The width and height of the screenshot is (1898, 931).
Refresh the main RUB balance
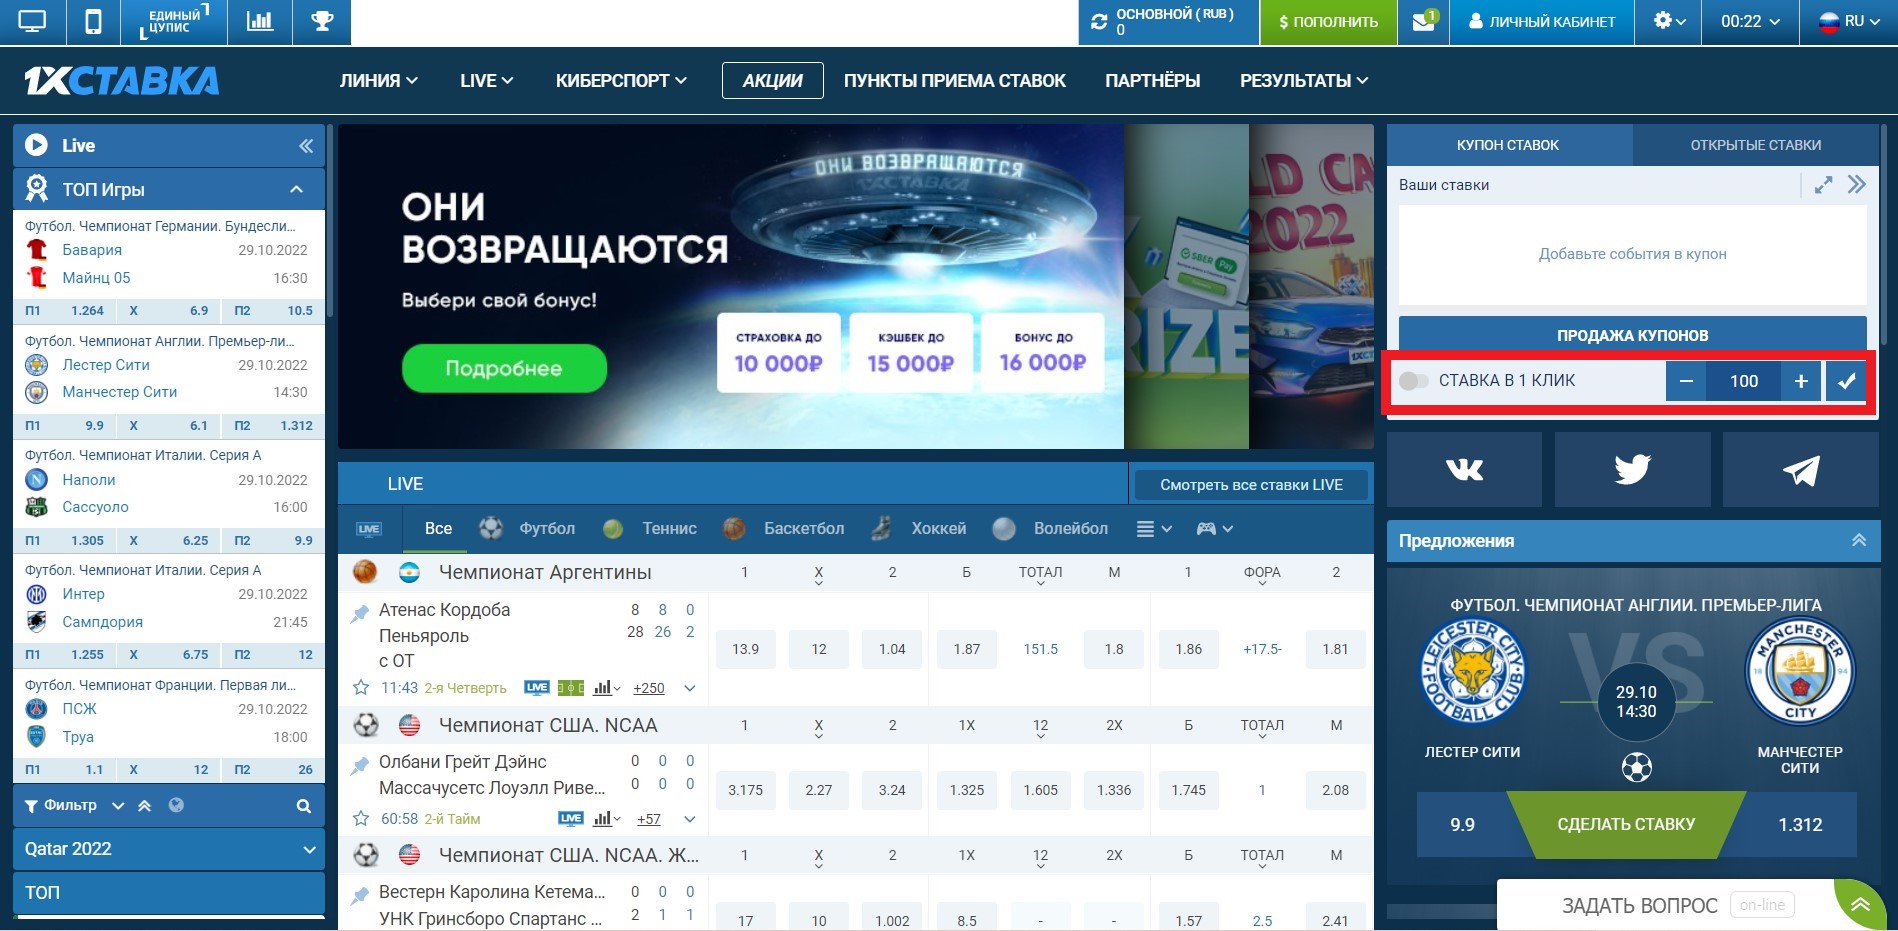click(1099, 22)
